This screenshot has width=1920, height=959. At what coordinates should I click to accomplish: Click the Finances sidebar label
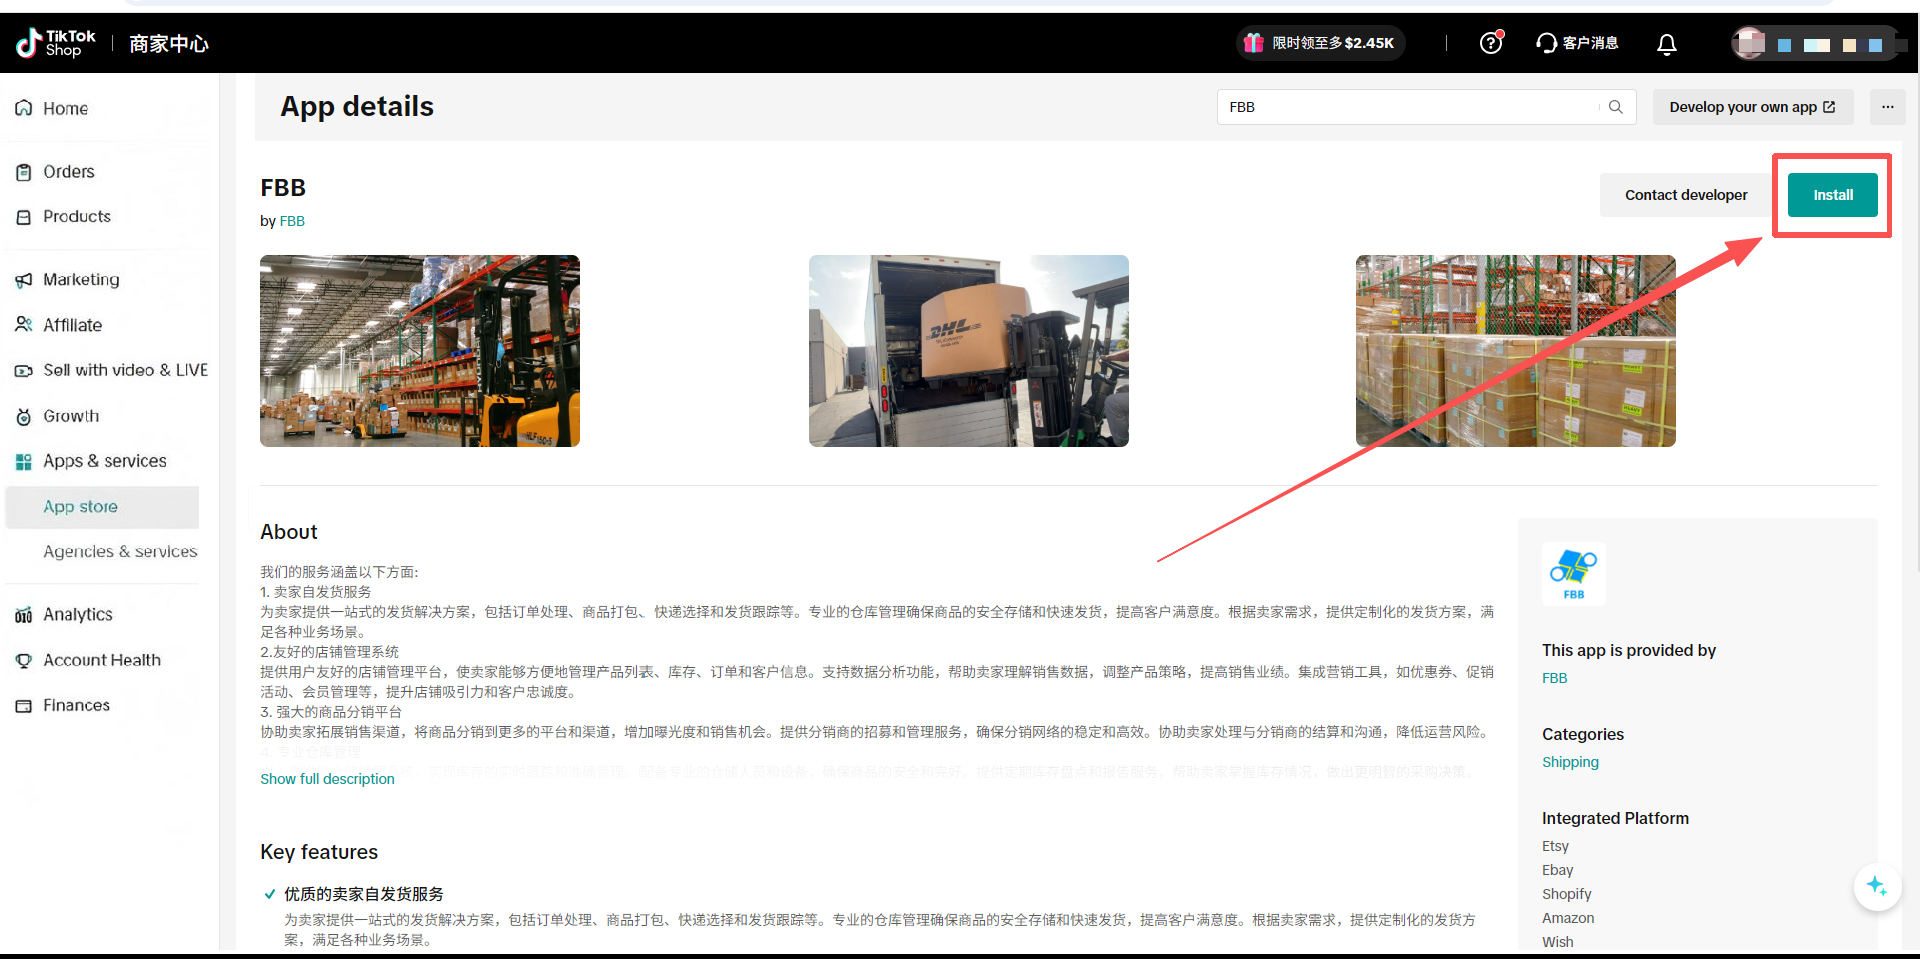point(76,705)
